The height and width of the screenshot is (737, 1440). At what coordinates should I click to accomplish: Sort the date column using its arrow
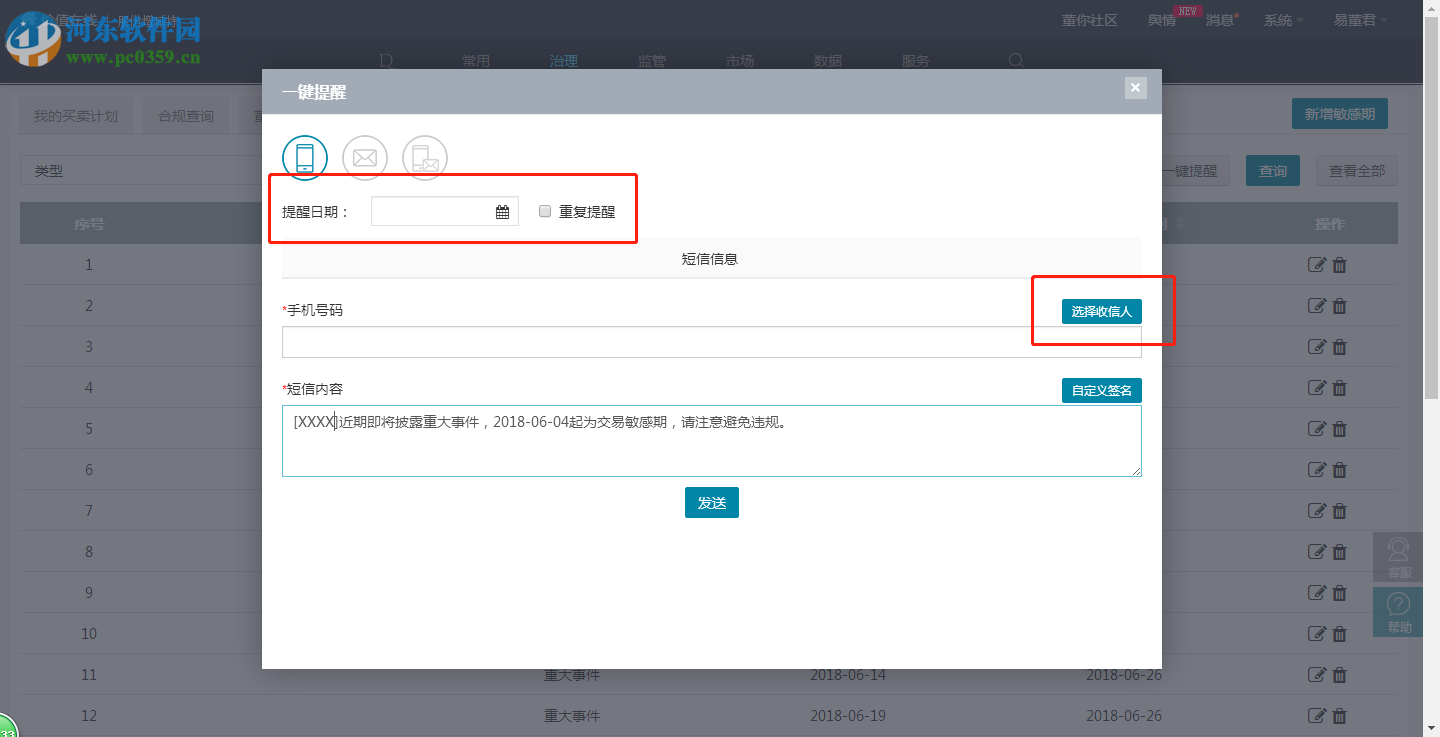(1180, 224)
